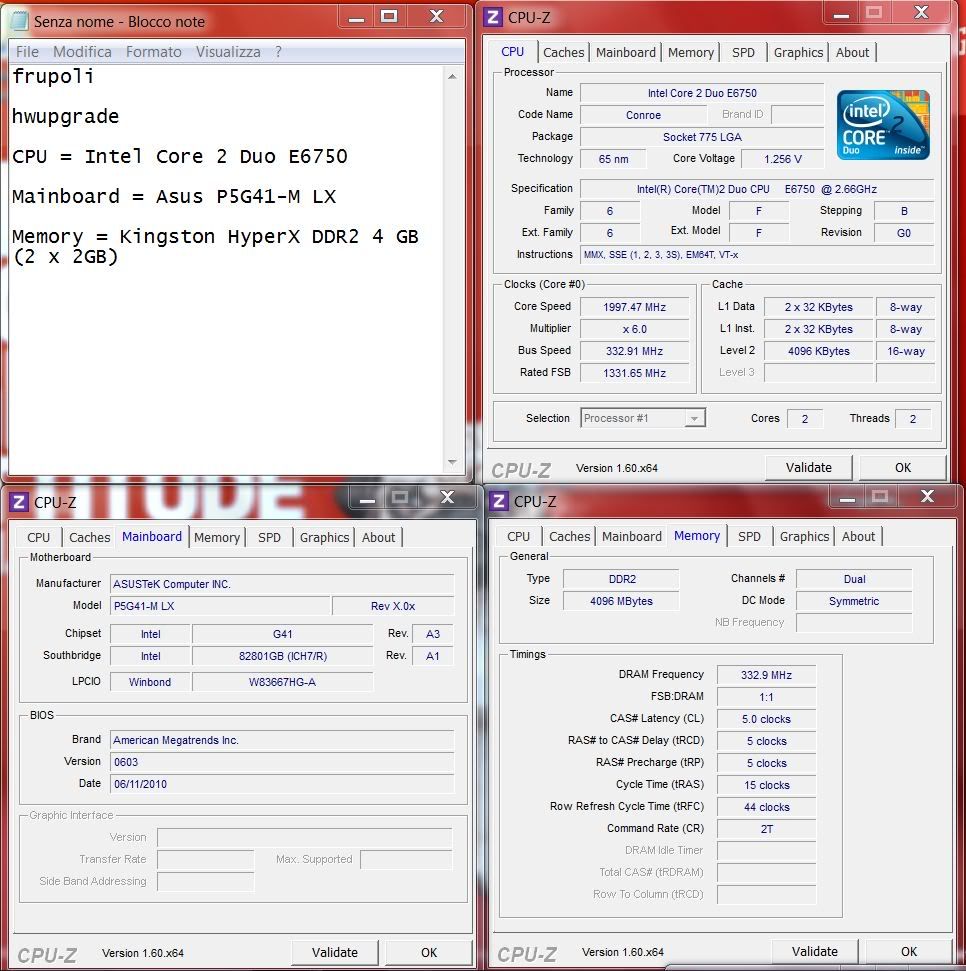Image resolution: width=966 pixels, height=971 pixels.
Task: Open Formato menu in Blocco note
Action: point(154,52)
